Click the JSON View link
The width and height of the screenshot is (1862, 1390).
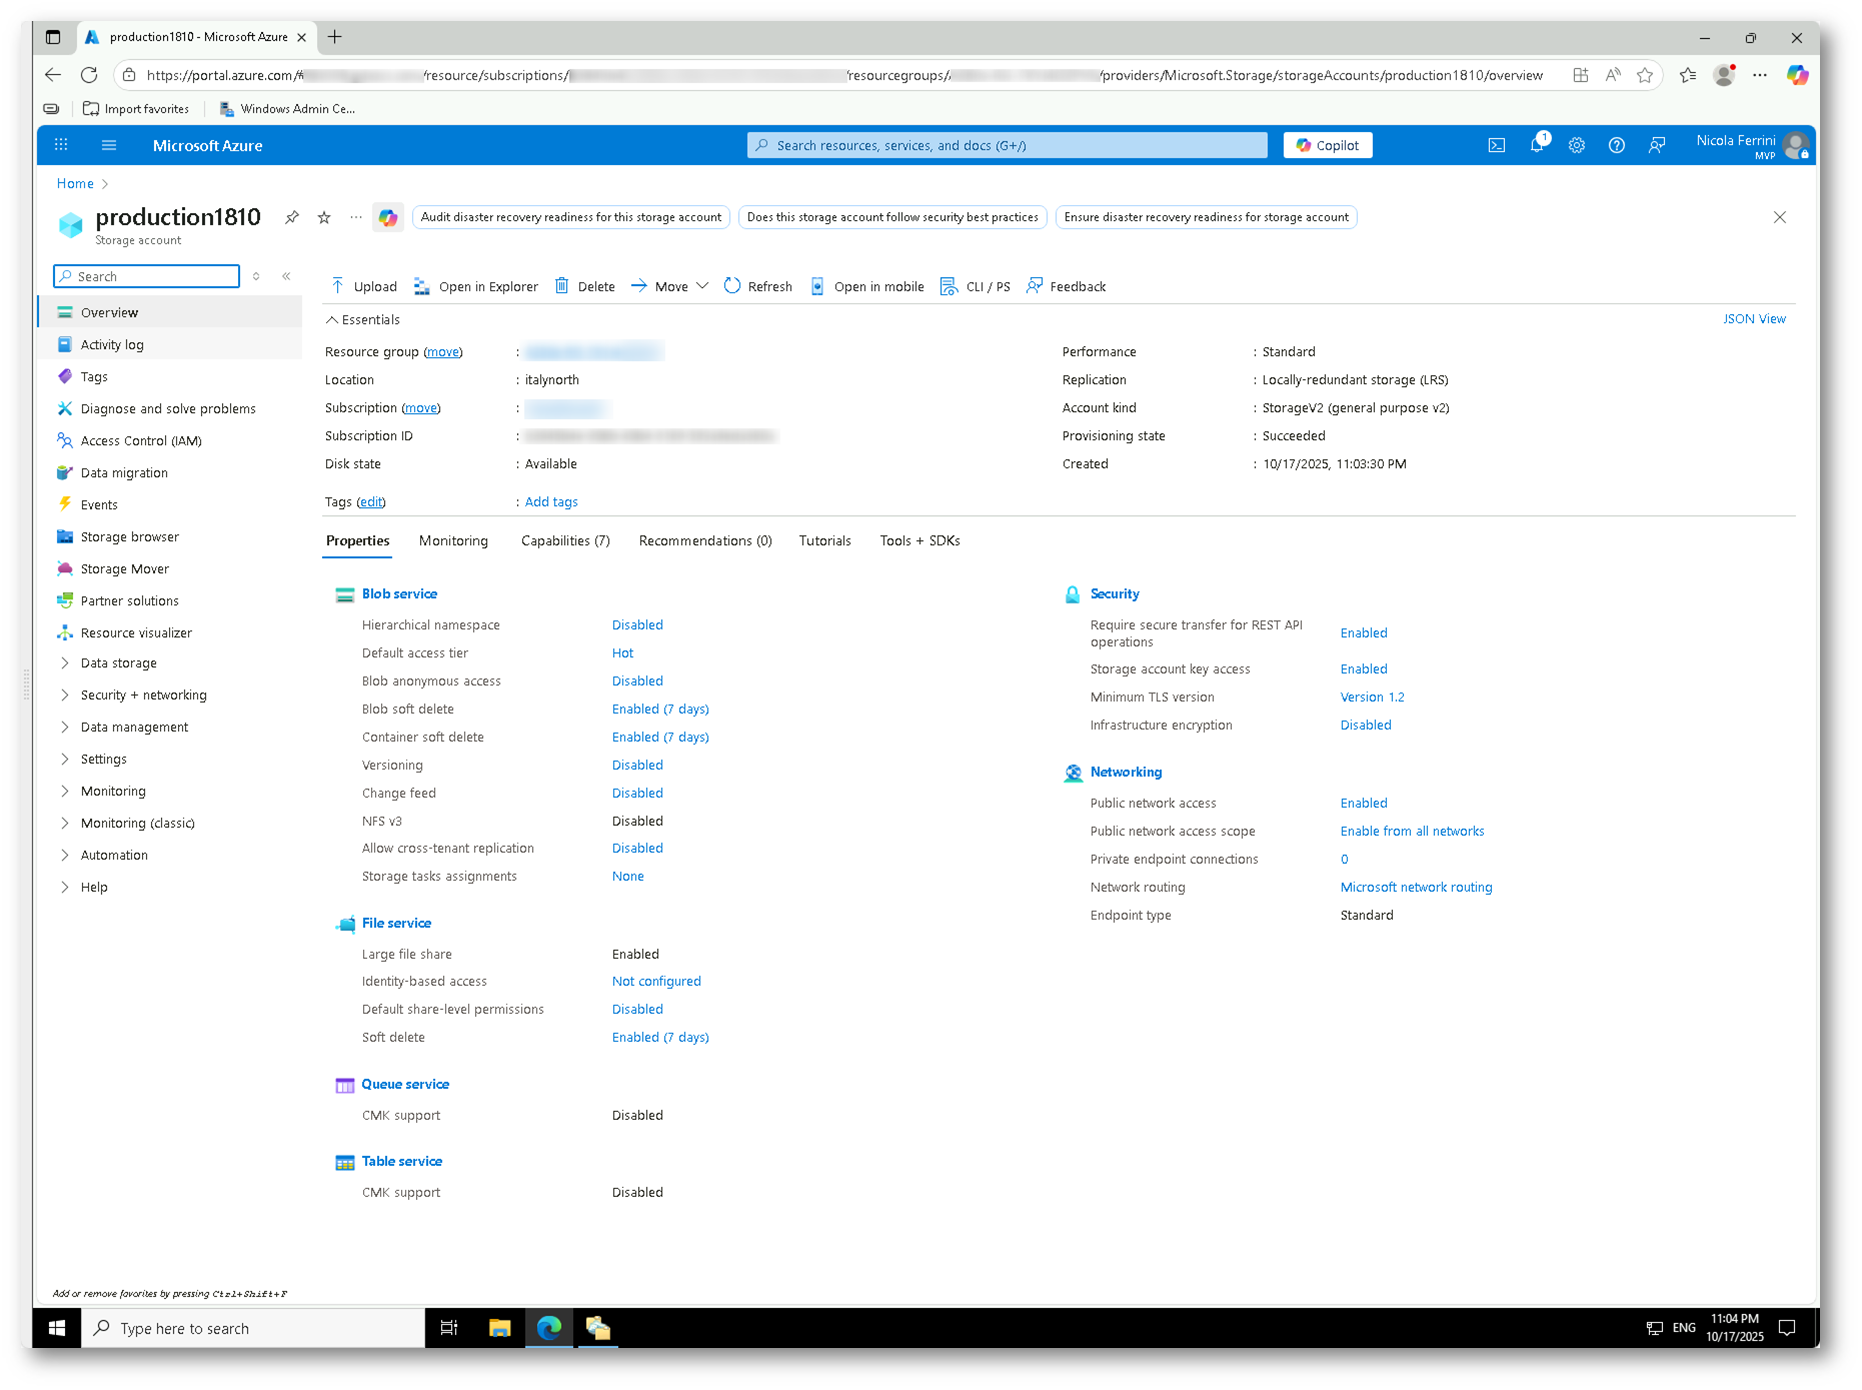1753,319
